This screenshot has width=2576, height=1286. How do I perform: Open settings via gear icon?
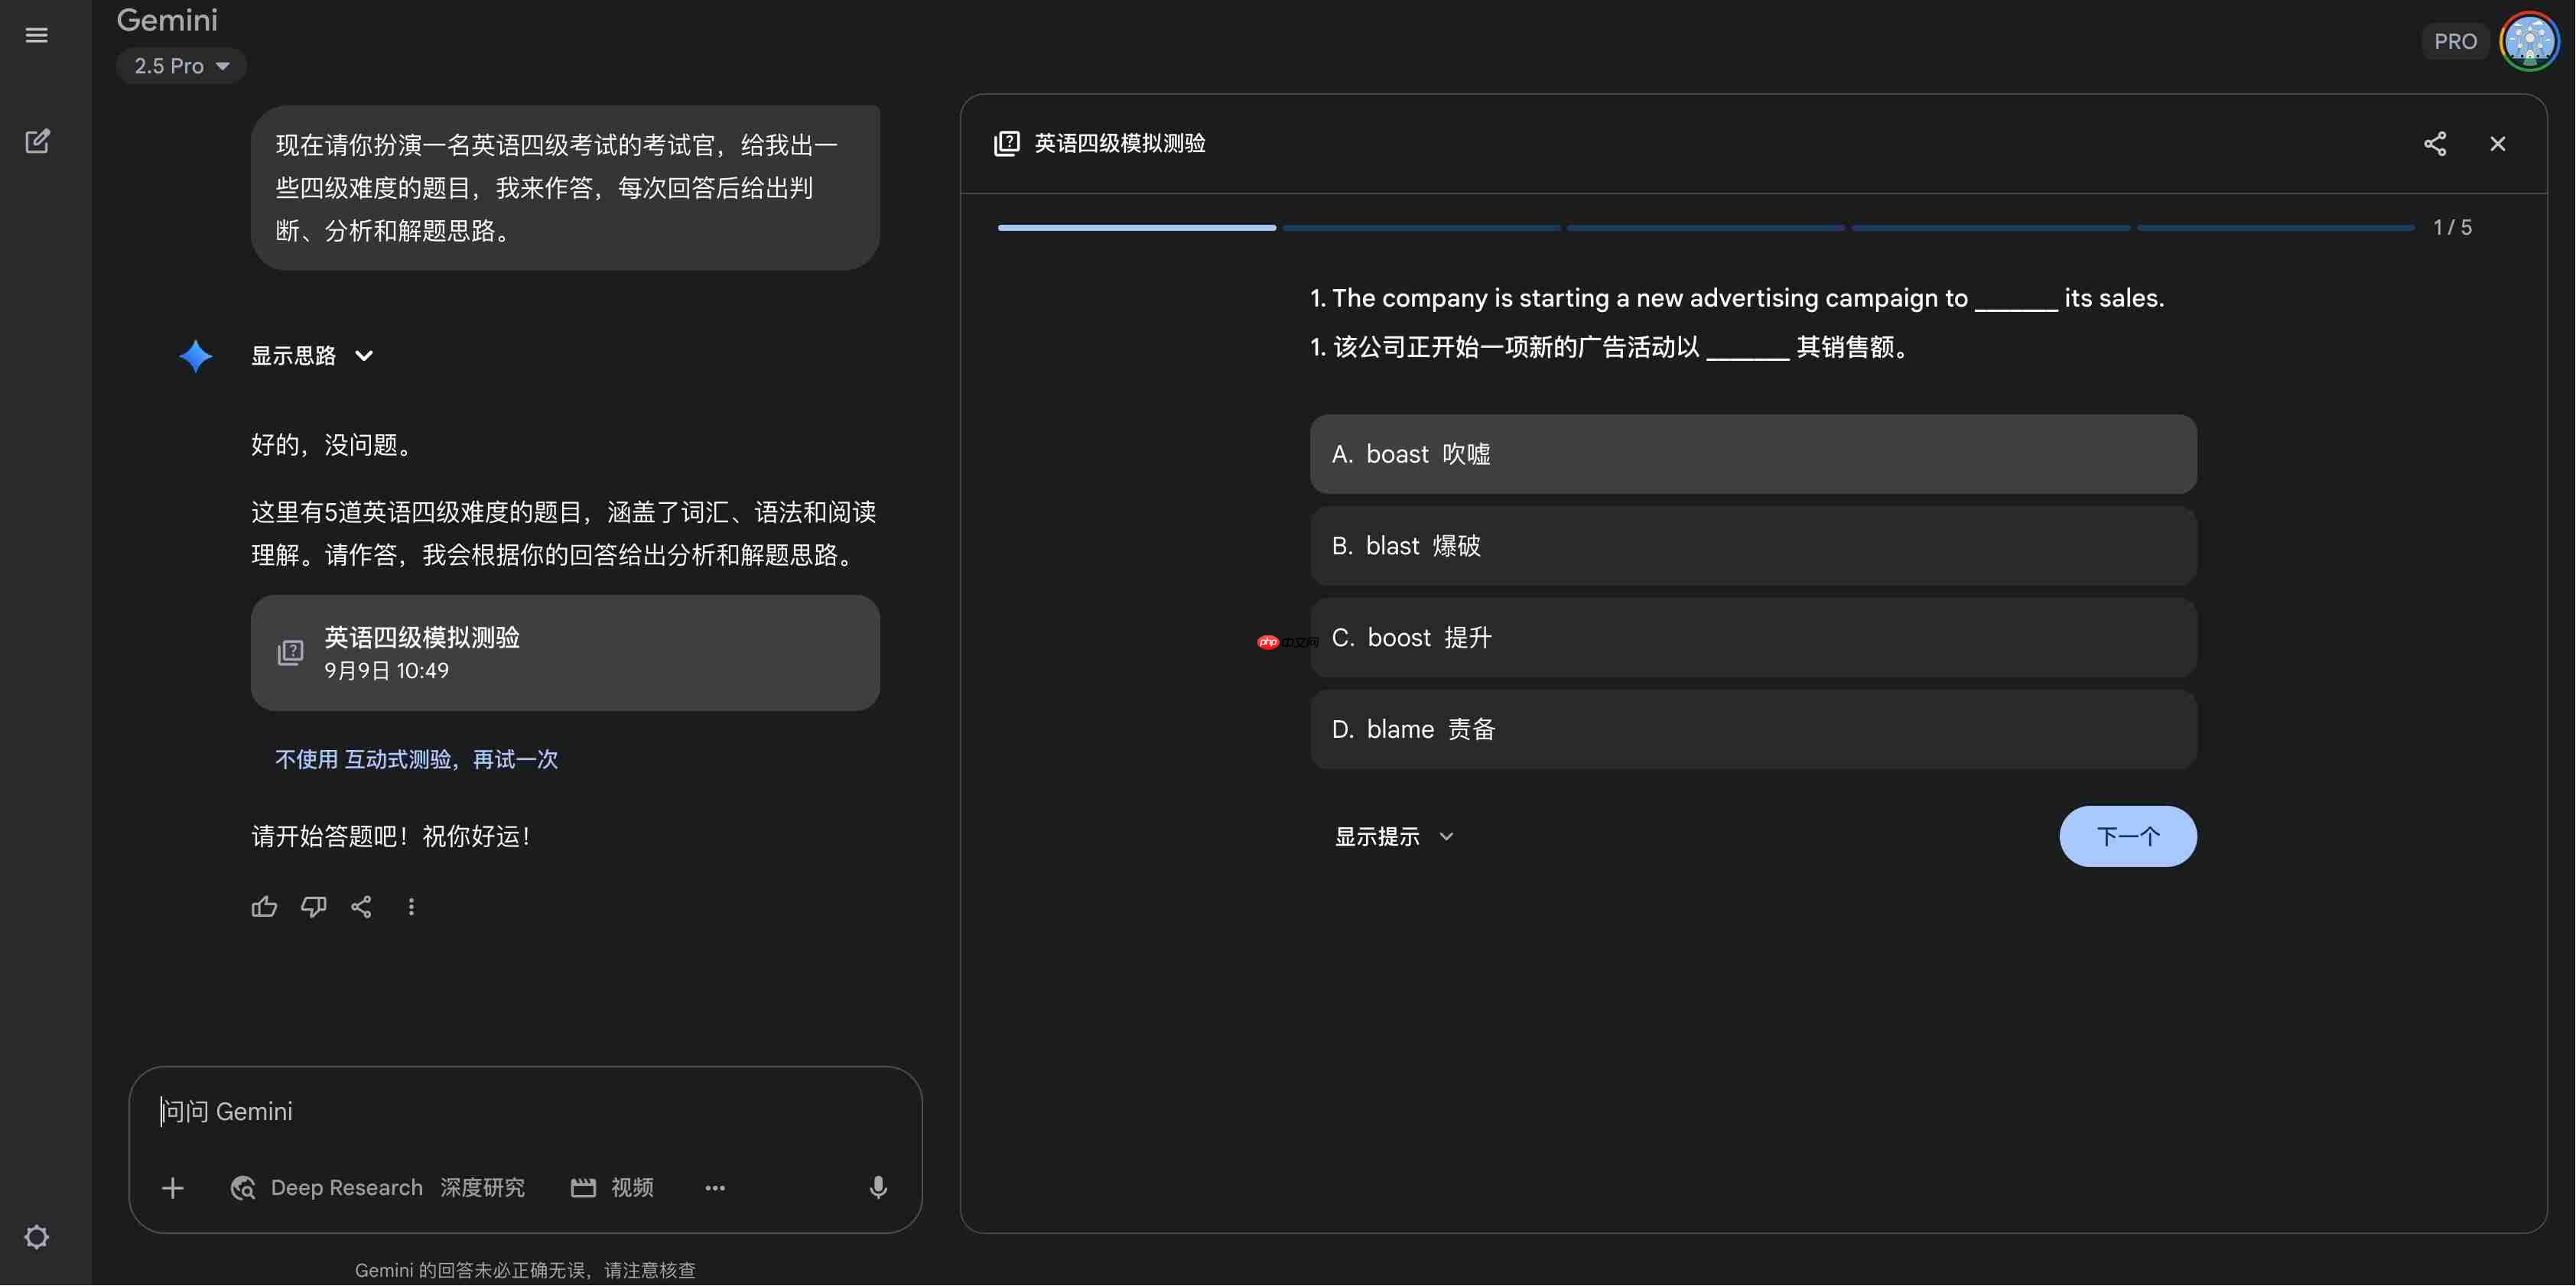(37, 1237)
